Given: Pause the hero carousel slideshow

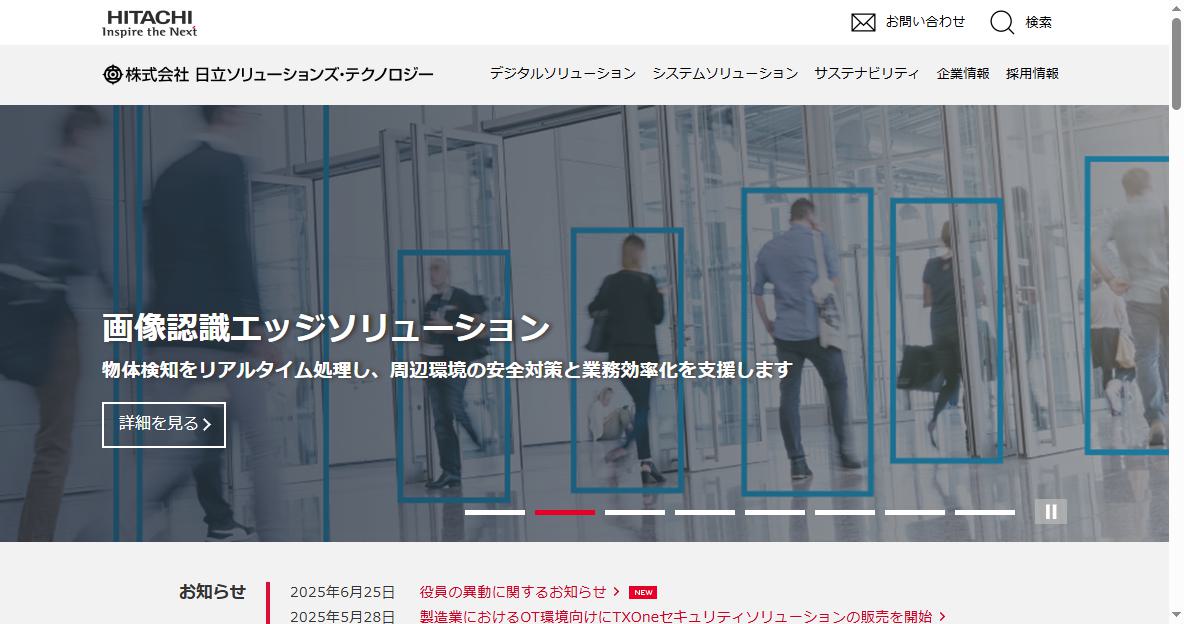Looking at the screenshot, I should point(1050,511).
